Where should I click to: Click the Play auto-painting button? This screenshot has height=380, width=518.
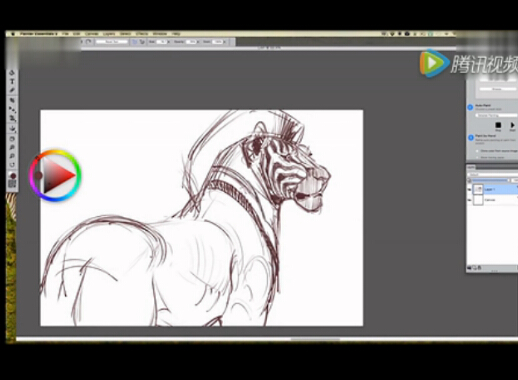pyautogui.click(x=512, y=125)
